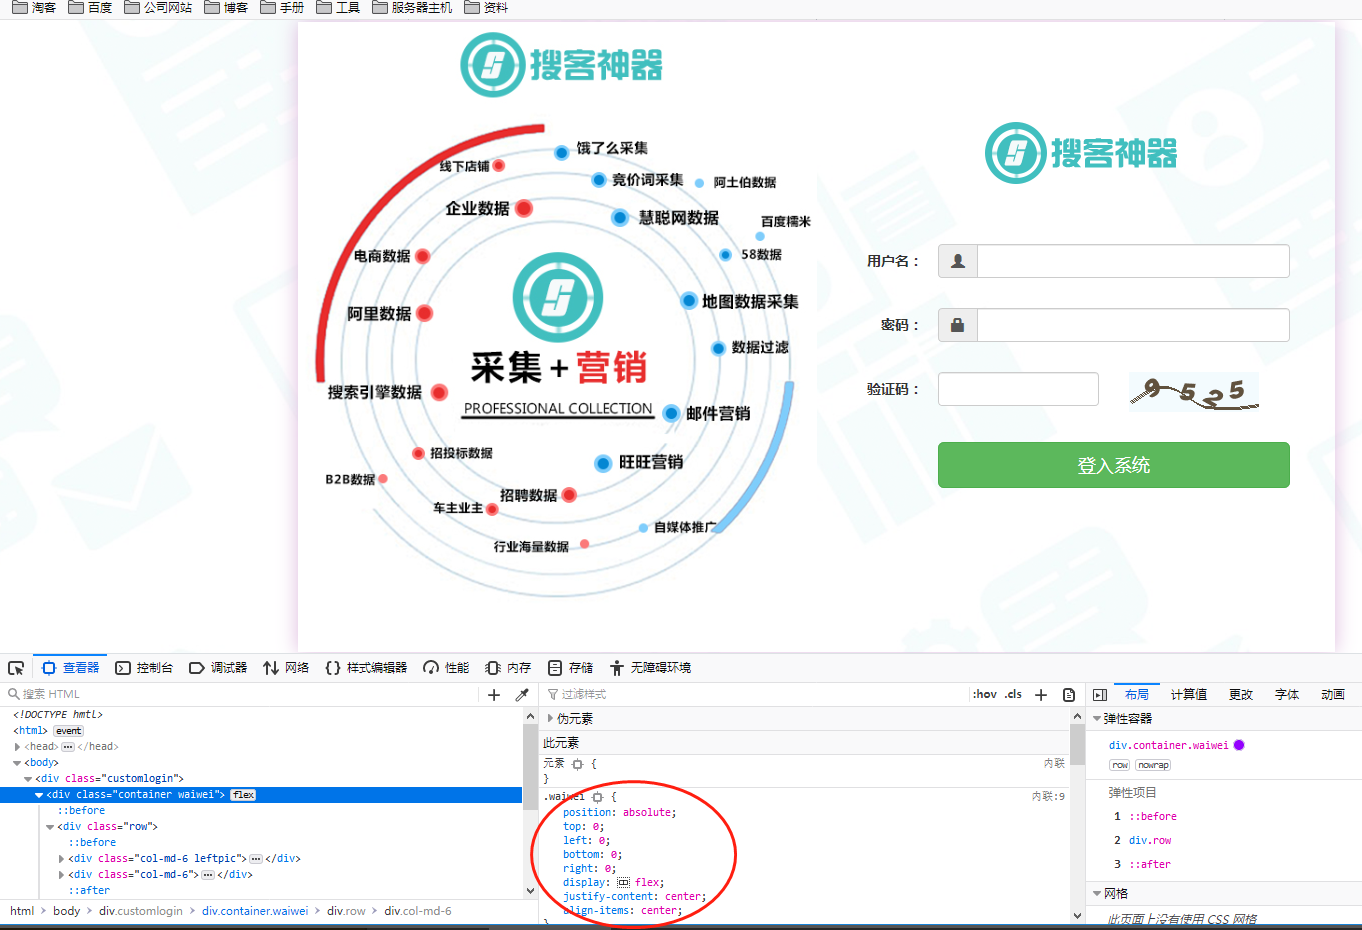Collapse the body node in the tree

coord(17,762)
